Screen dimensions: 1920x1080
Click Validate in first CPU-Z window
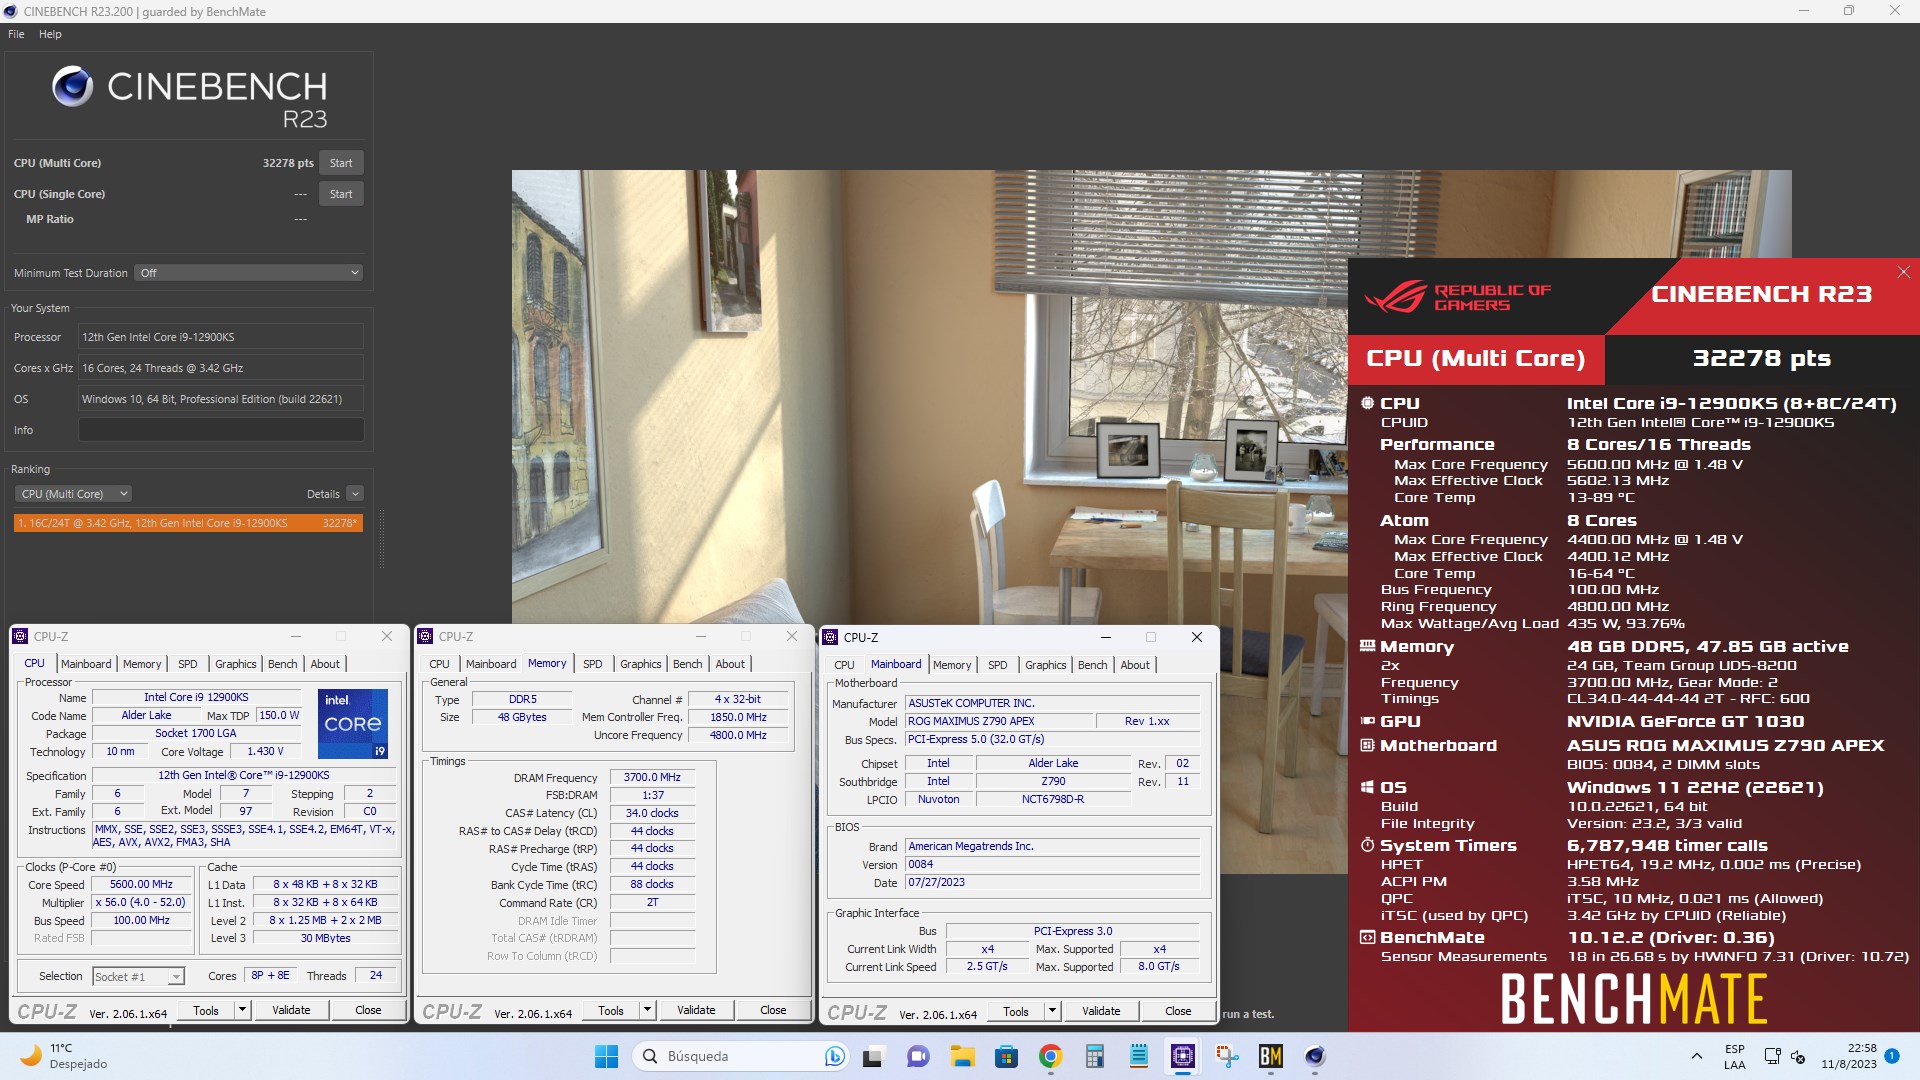pos(291,1011)
